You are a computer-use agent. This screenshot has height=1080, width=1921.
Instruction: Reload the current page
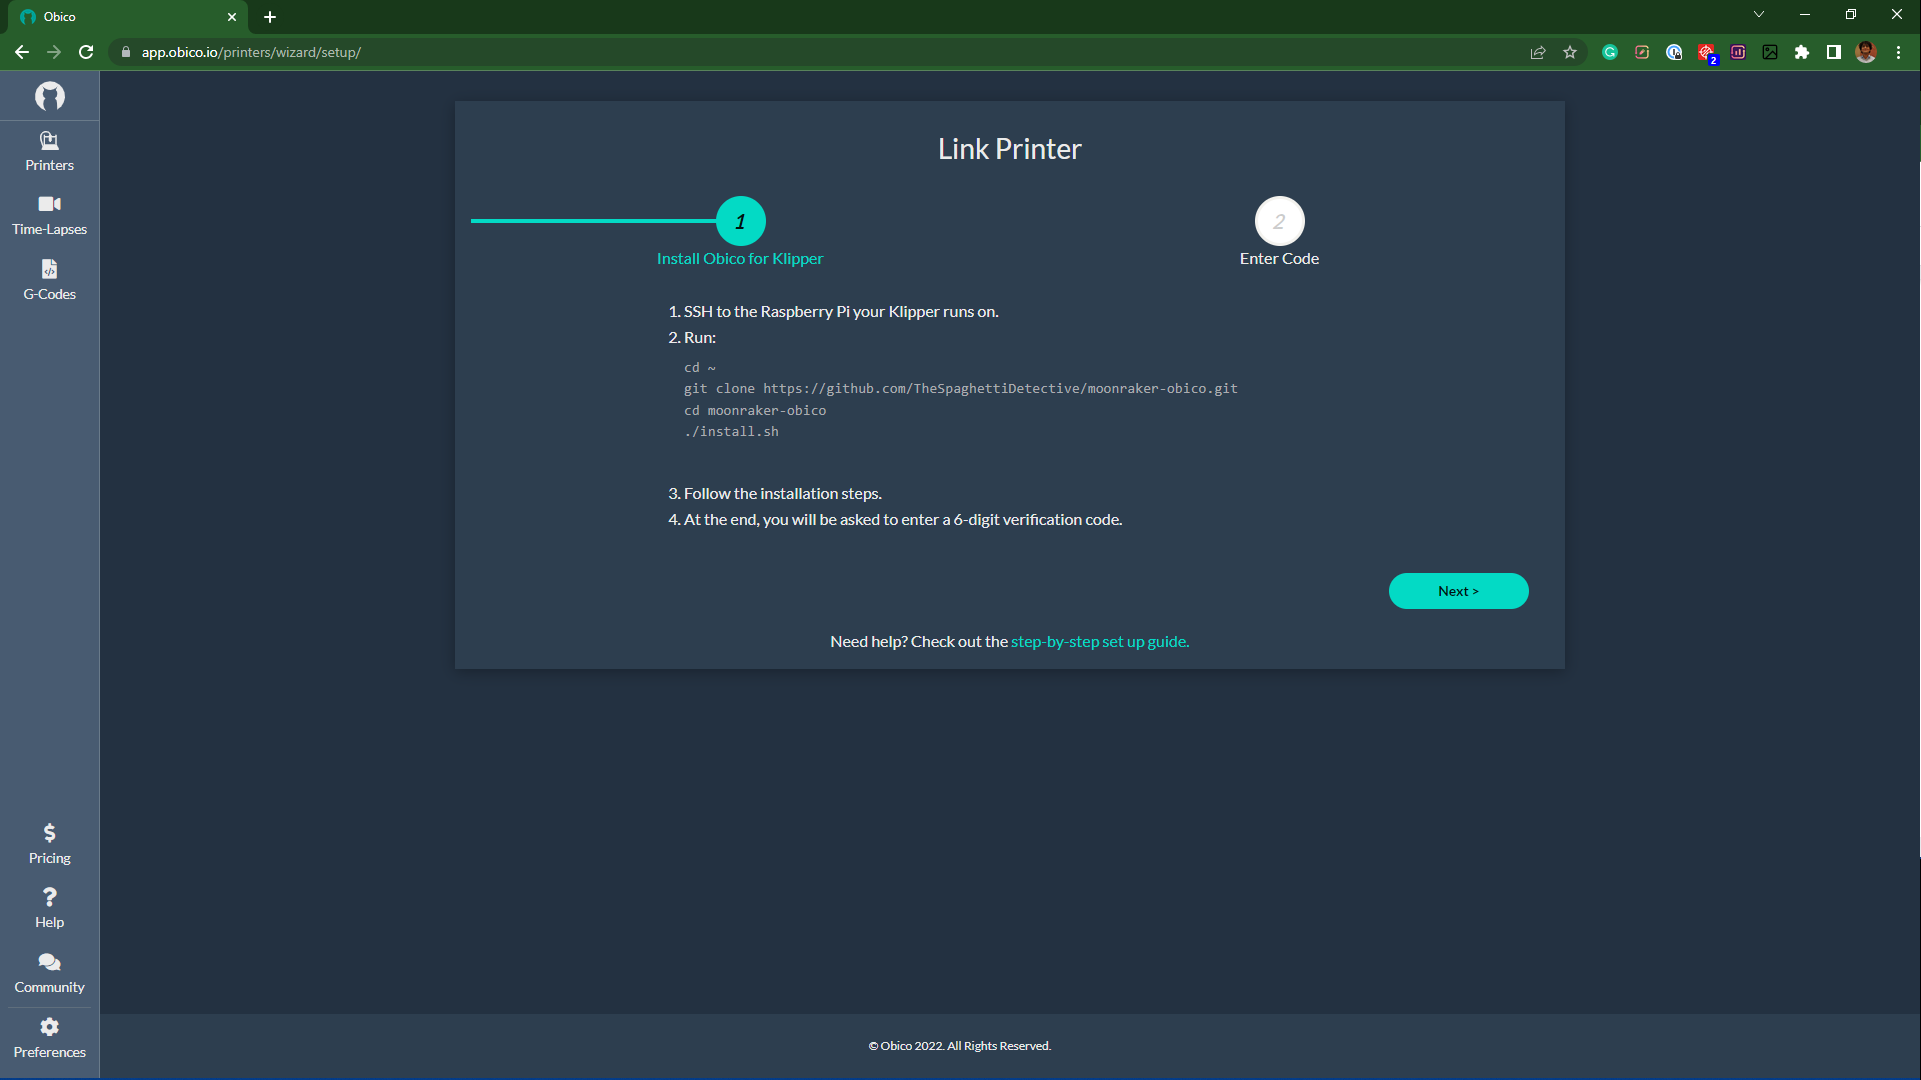[86, 52]
